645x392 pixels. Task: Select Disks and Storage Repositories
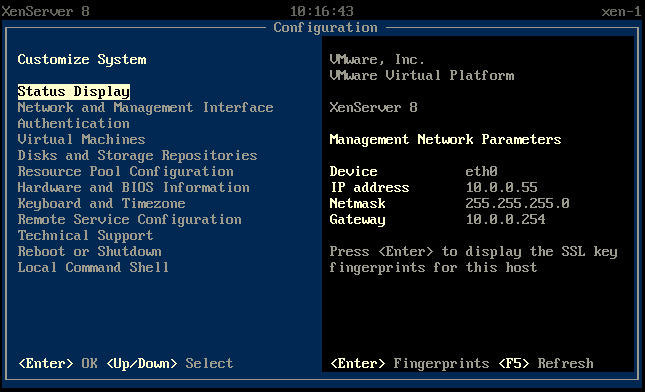point(137,155)
